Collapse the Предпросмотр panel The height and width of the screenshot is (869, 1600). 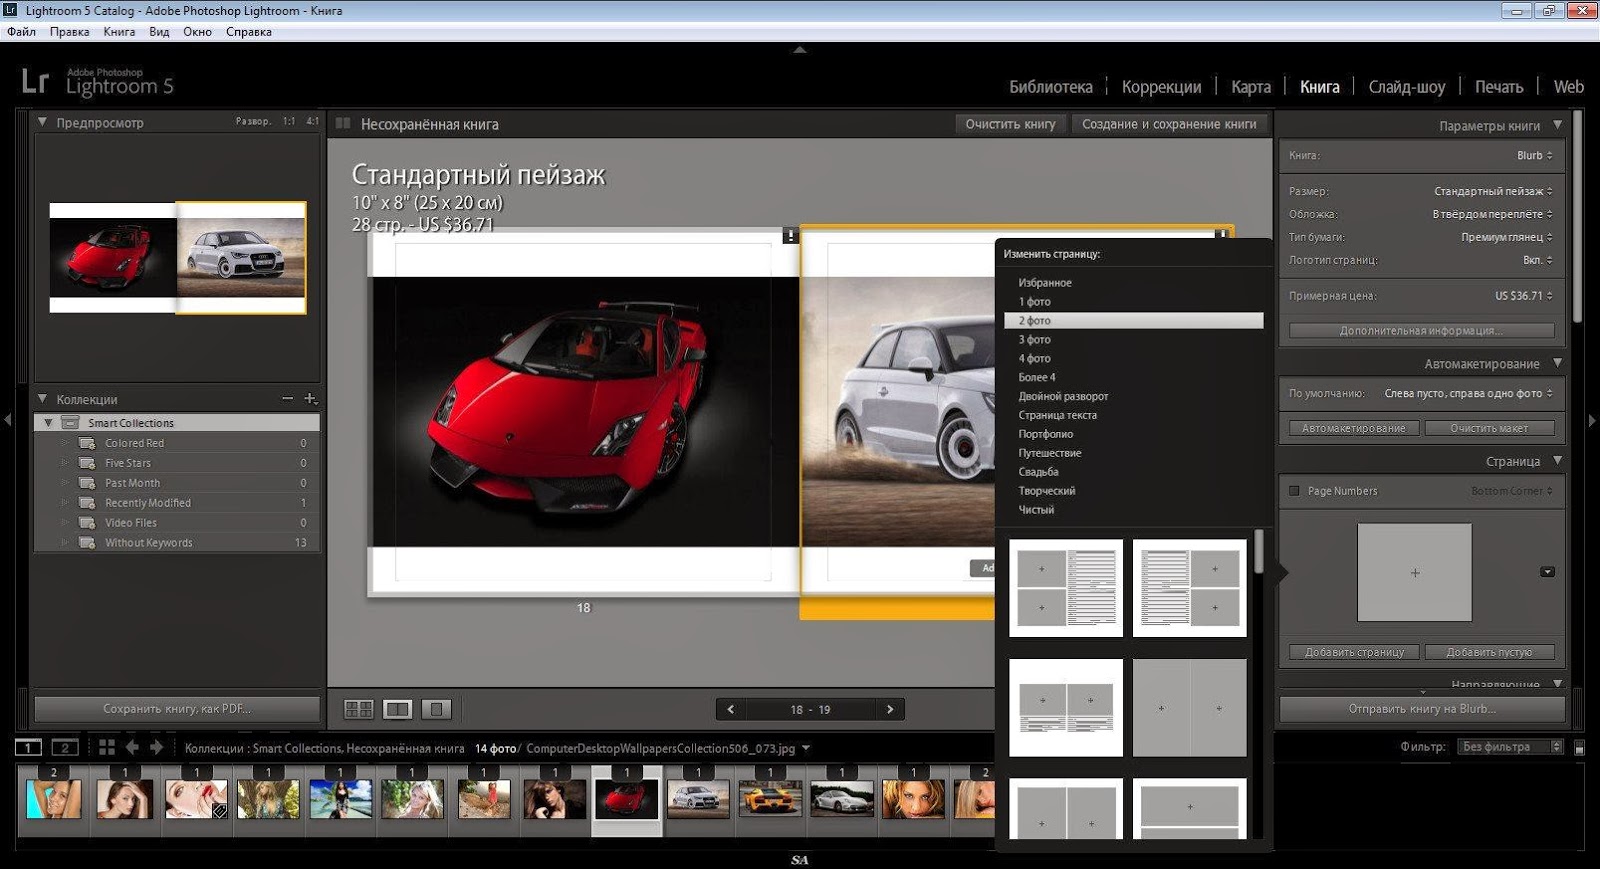point(42,122)
